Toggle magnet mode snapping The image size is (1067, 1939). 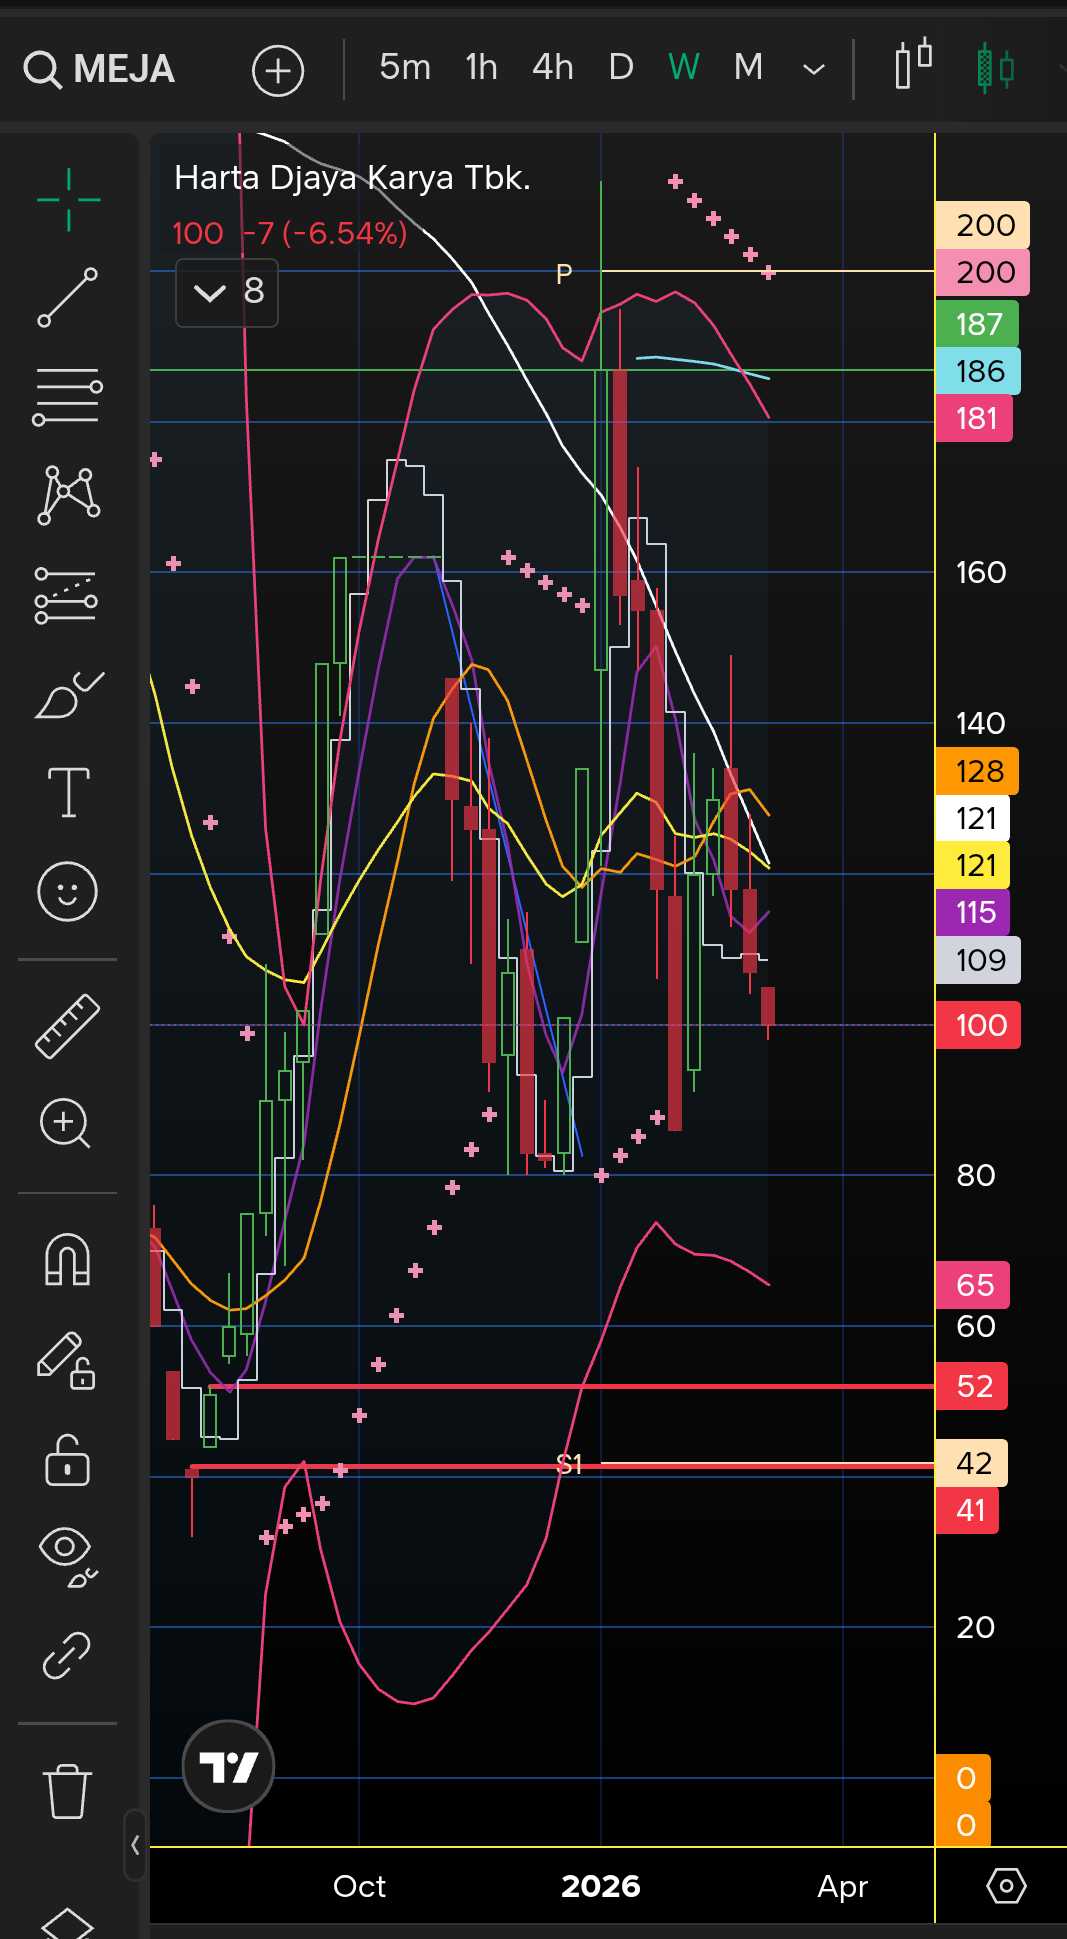coord(68,1259)
